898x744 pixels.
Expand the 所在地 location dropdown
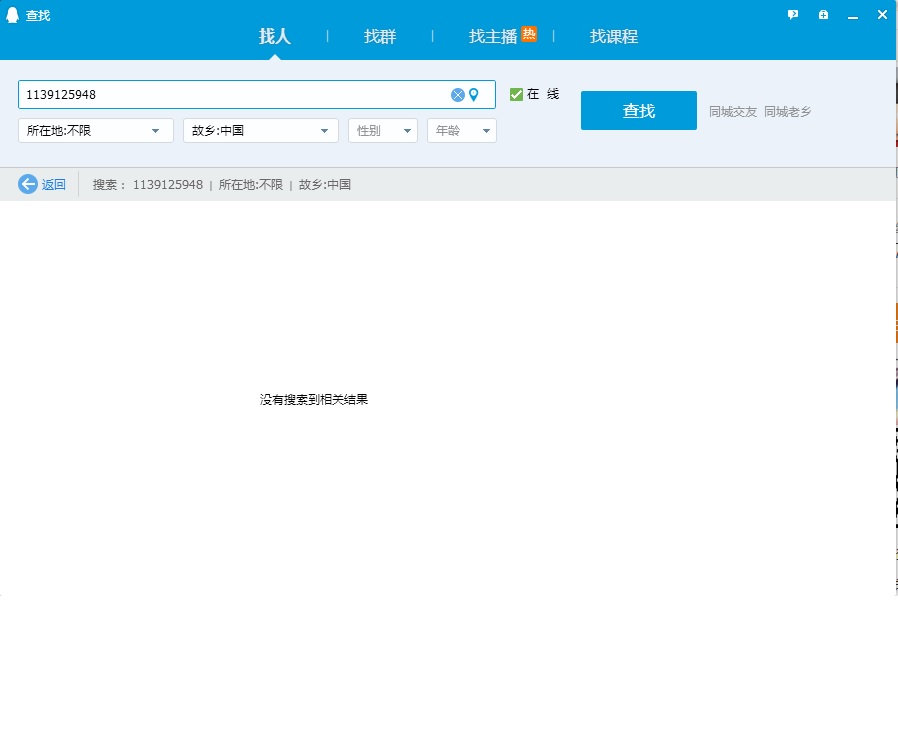point(94,131)
